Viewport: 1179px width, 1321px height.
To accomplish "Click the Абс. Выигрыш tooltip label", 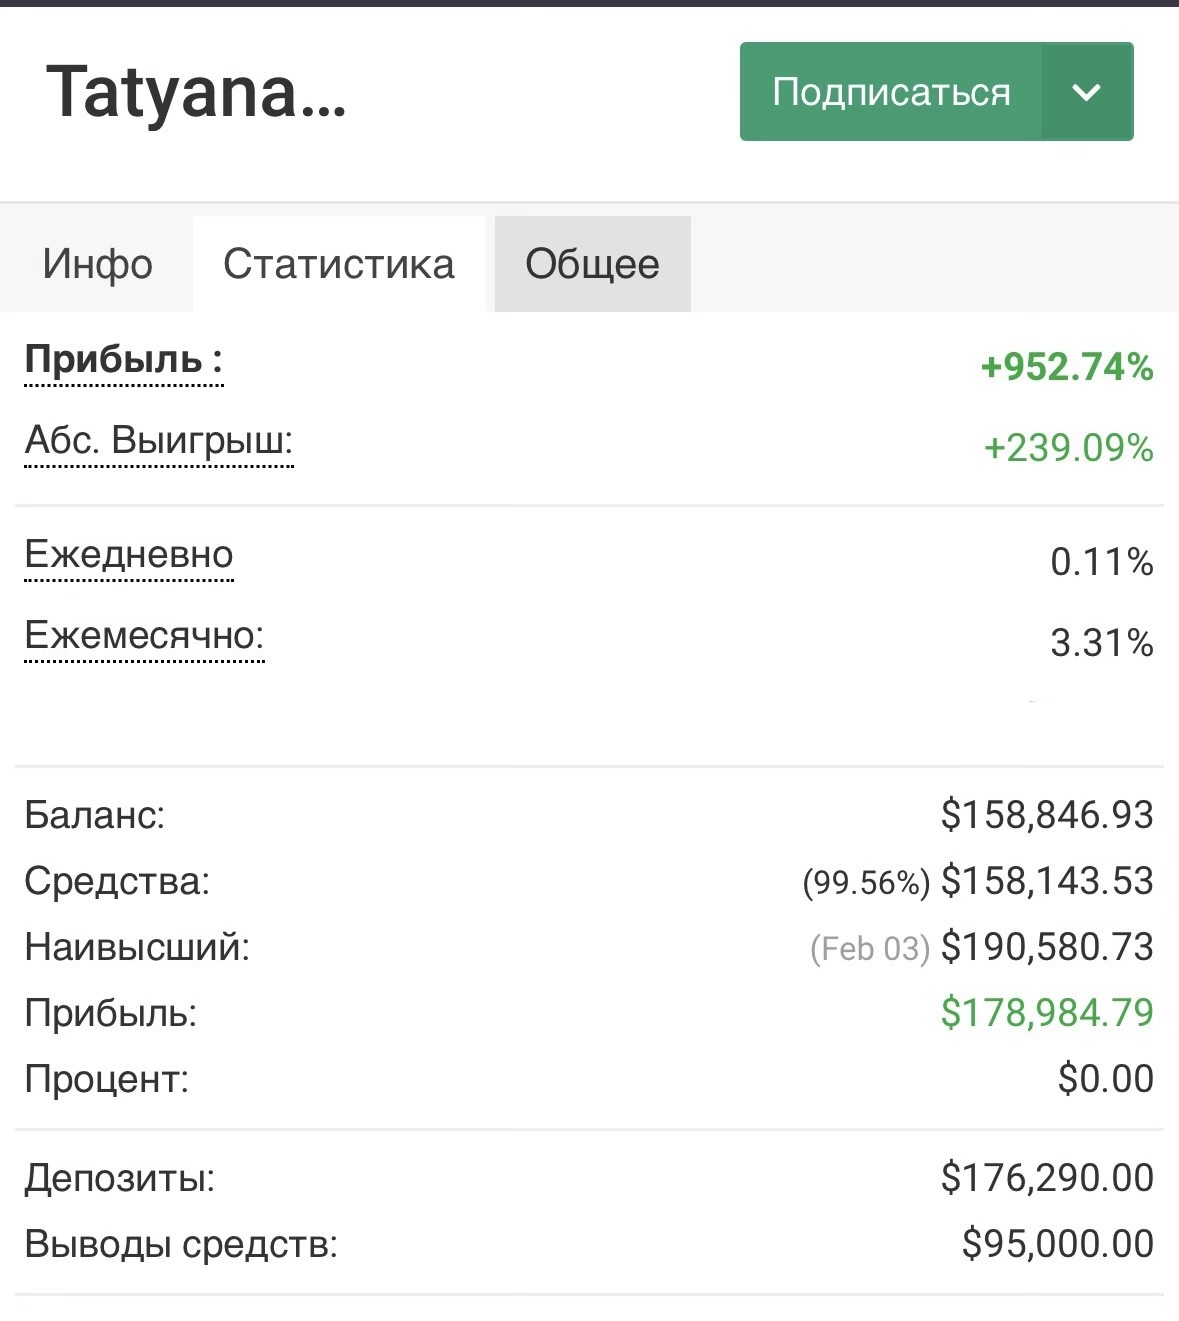I will pos(159,441).
